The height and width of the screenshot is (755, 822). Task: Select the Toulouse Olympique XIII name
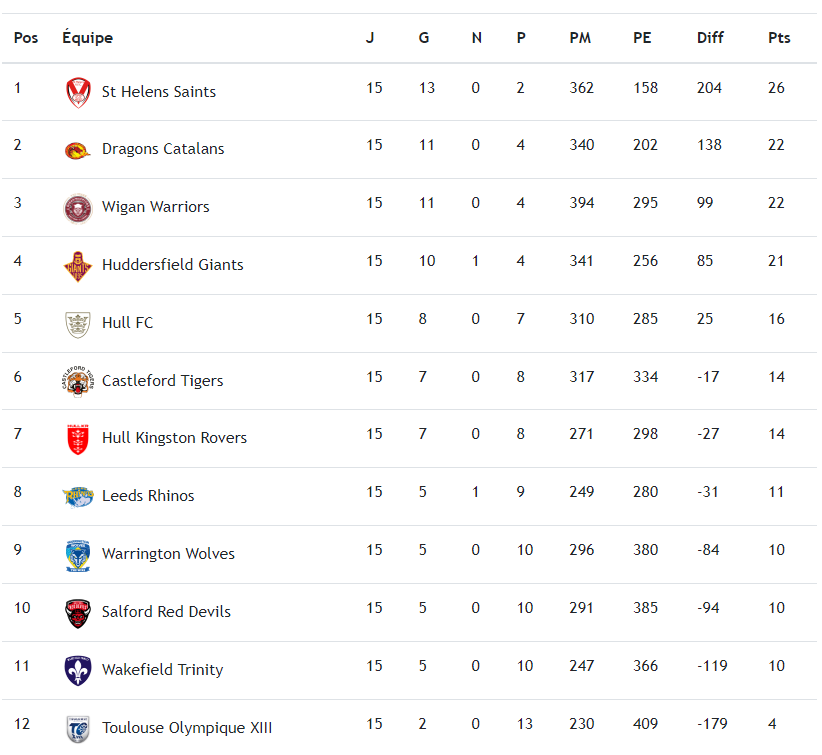[187, 728]
